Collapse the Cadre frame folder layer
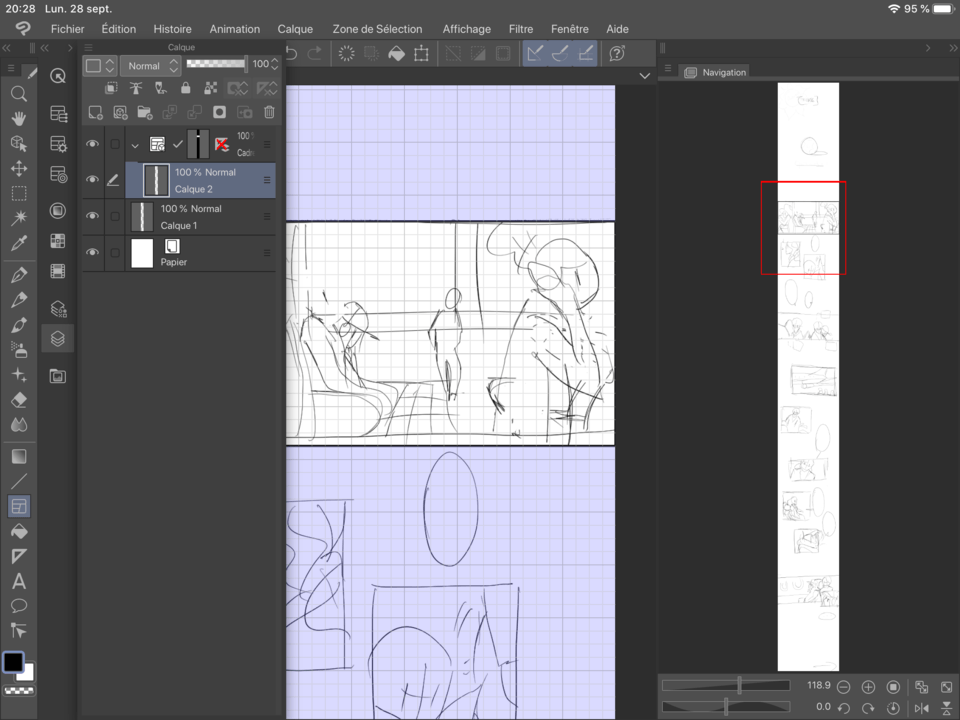Image resolution: width=960 pixels, height=720 pixels. pyautogui.click(x=135, y=145)
